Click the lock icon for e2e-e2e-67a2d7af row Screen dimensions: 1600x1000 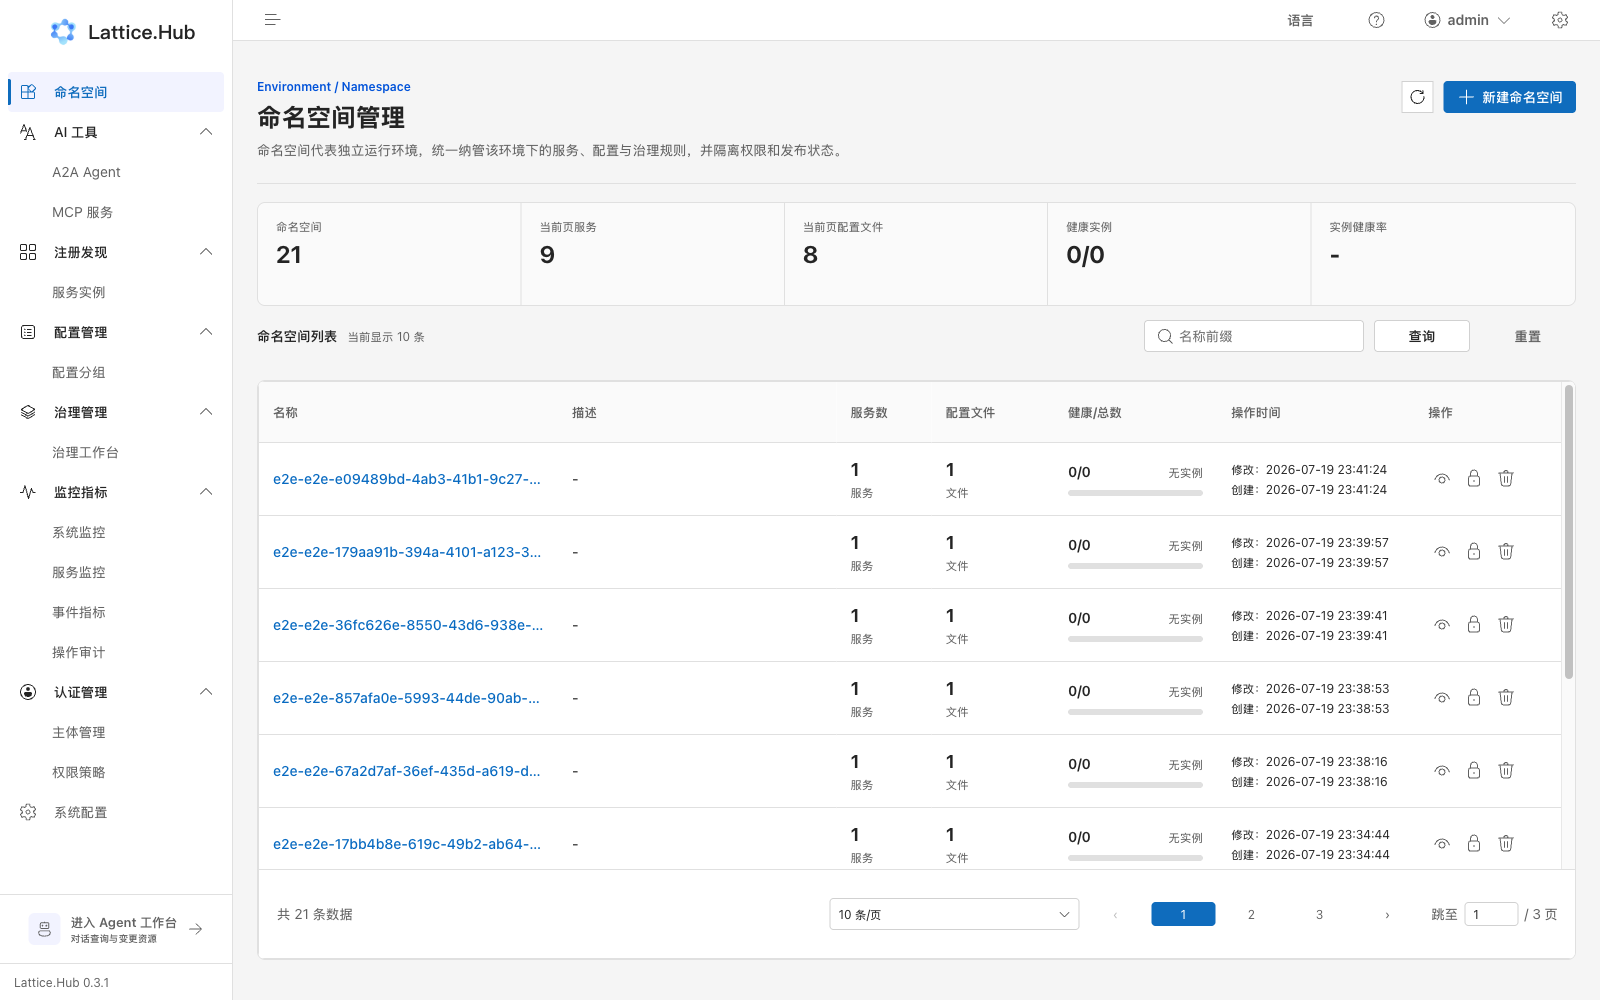coord(1474,770)
